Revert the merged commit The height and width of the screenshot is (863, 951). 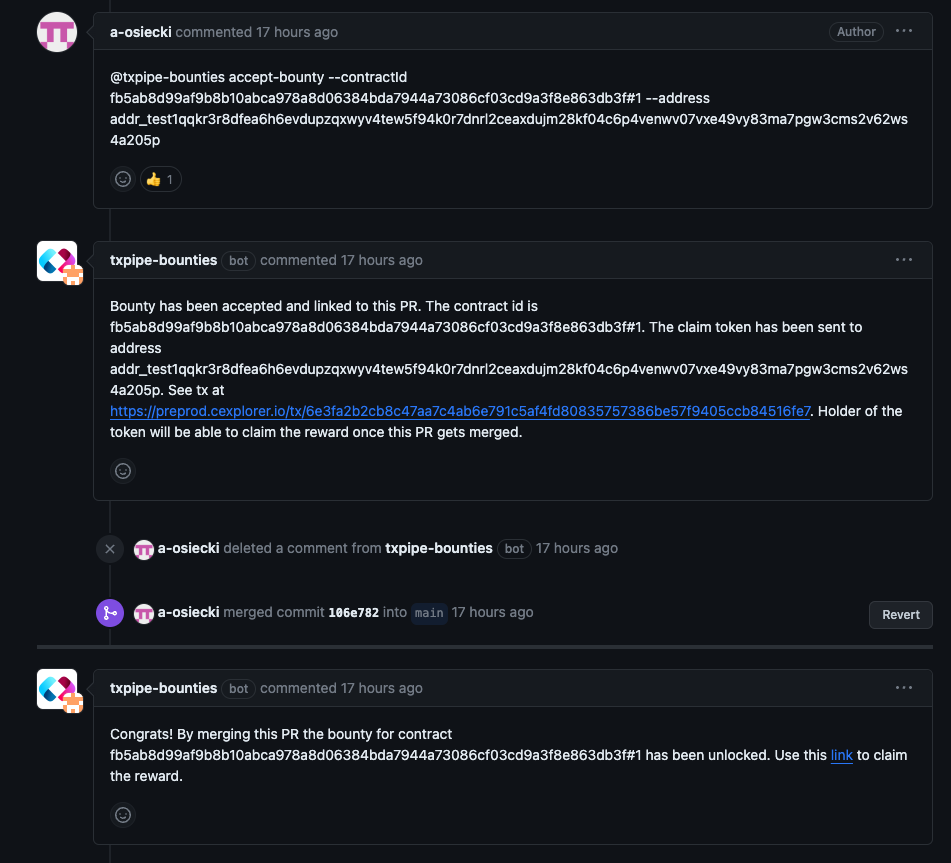pos(900,614)
